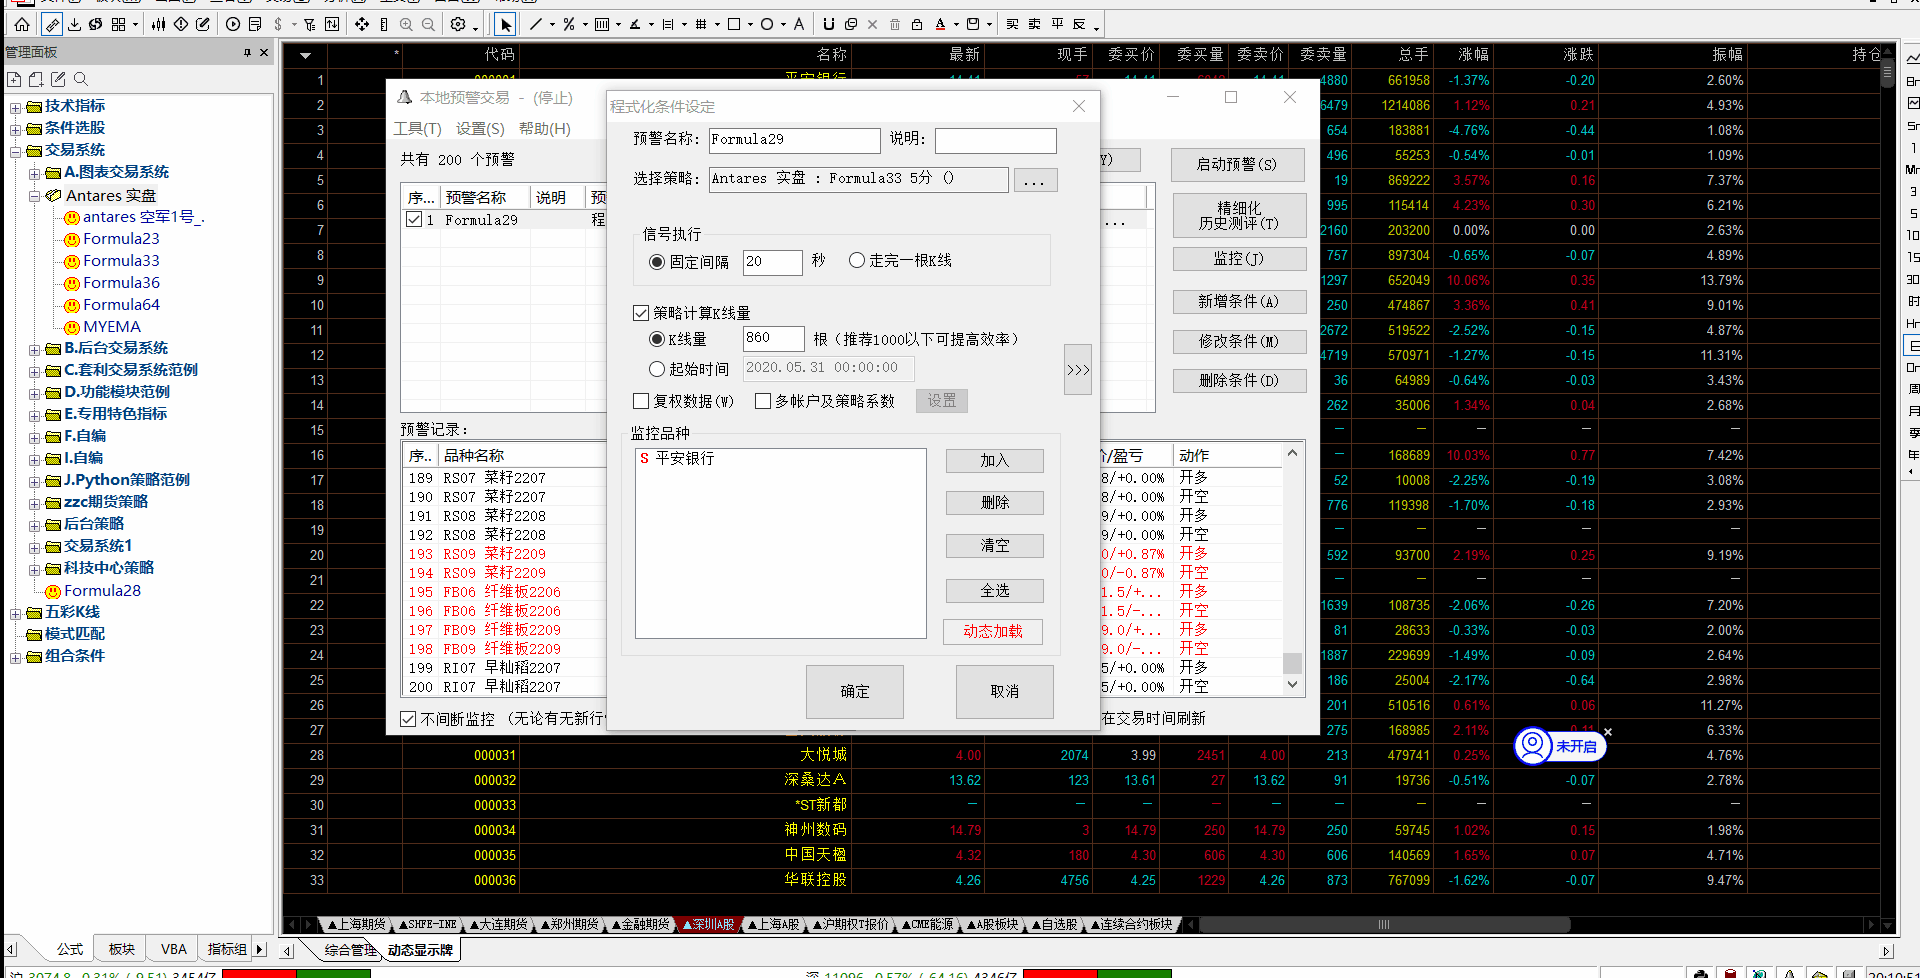1920x978 pixels.
Task: Pin the 管理面板 panel
Action: pos(247,52)
